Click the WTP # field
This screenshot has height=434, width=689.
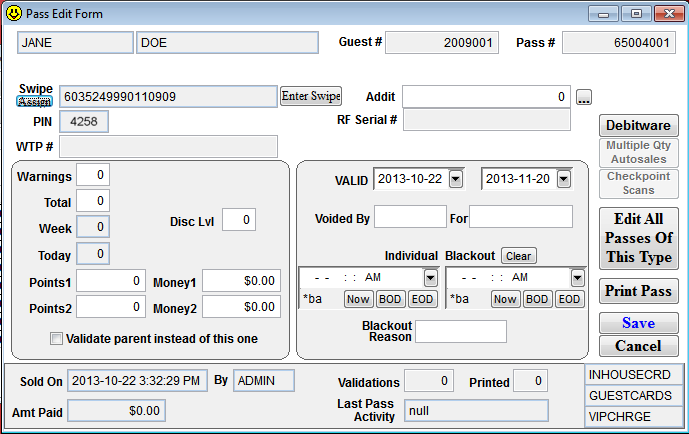pos(168,147)
